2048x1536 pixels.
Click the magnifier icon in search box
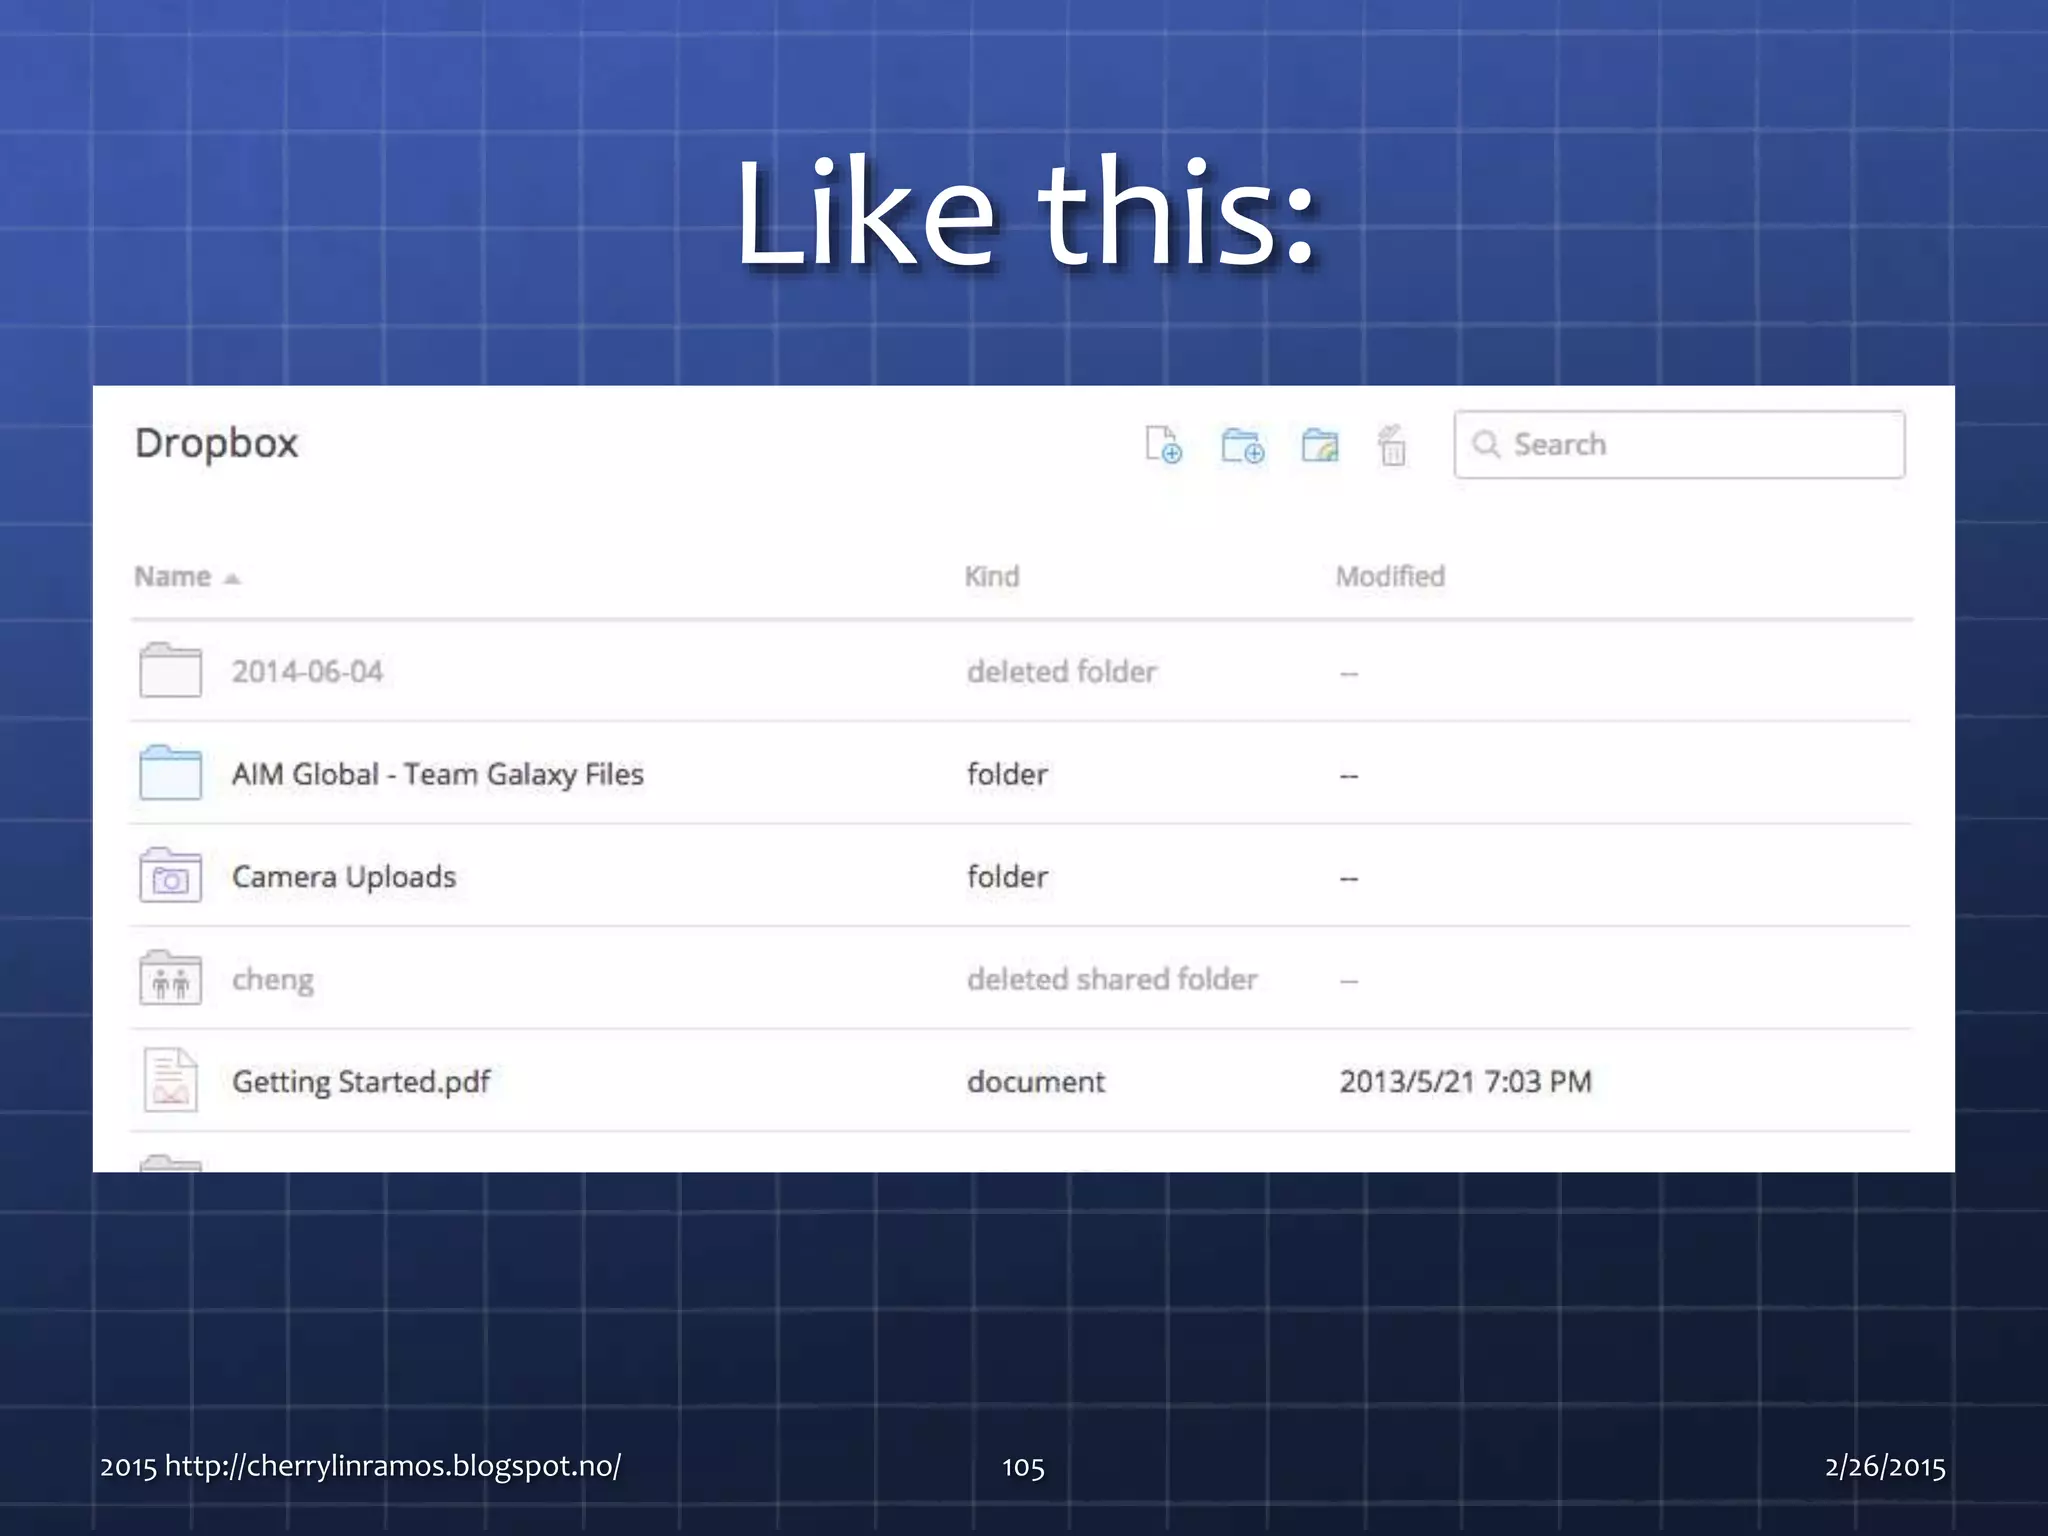click(x=1486, y=444)
